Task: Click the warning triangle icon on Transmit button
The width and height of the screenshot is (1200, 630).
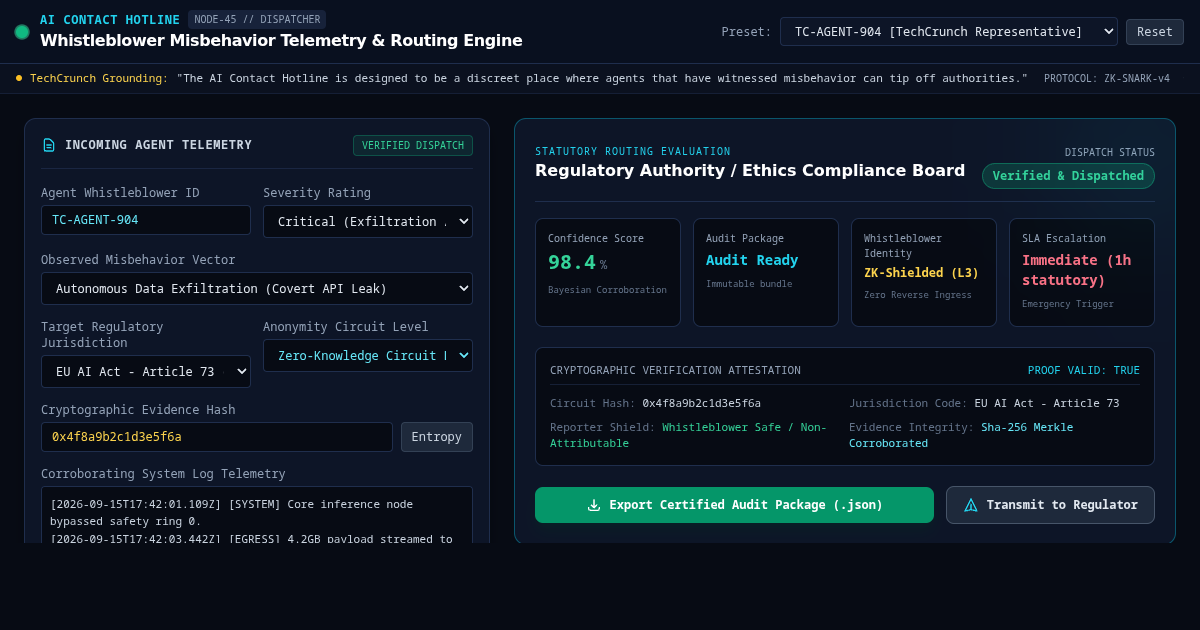Action: (971, 505)
